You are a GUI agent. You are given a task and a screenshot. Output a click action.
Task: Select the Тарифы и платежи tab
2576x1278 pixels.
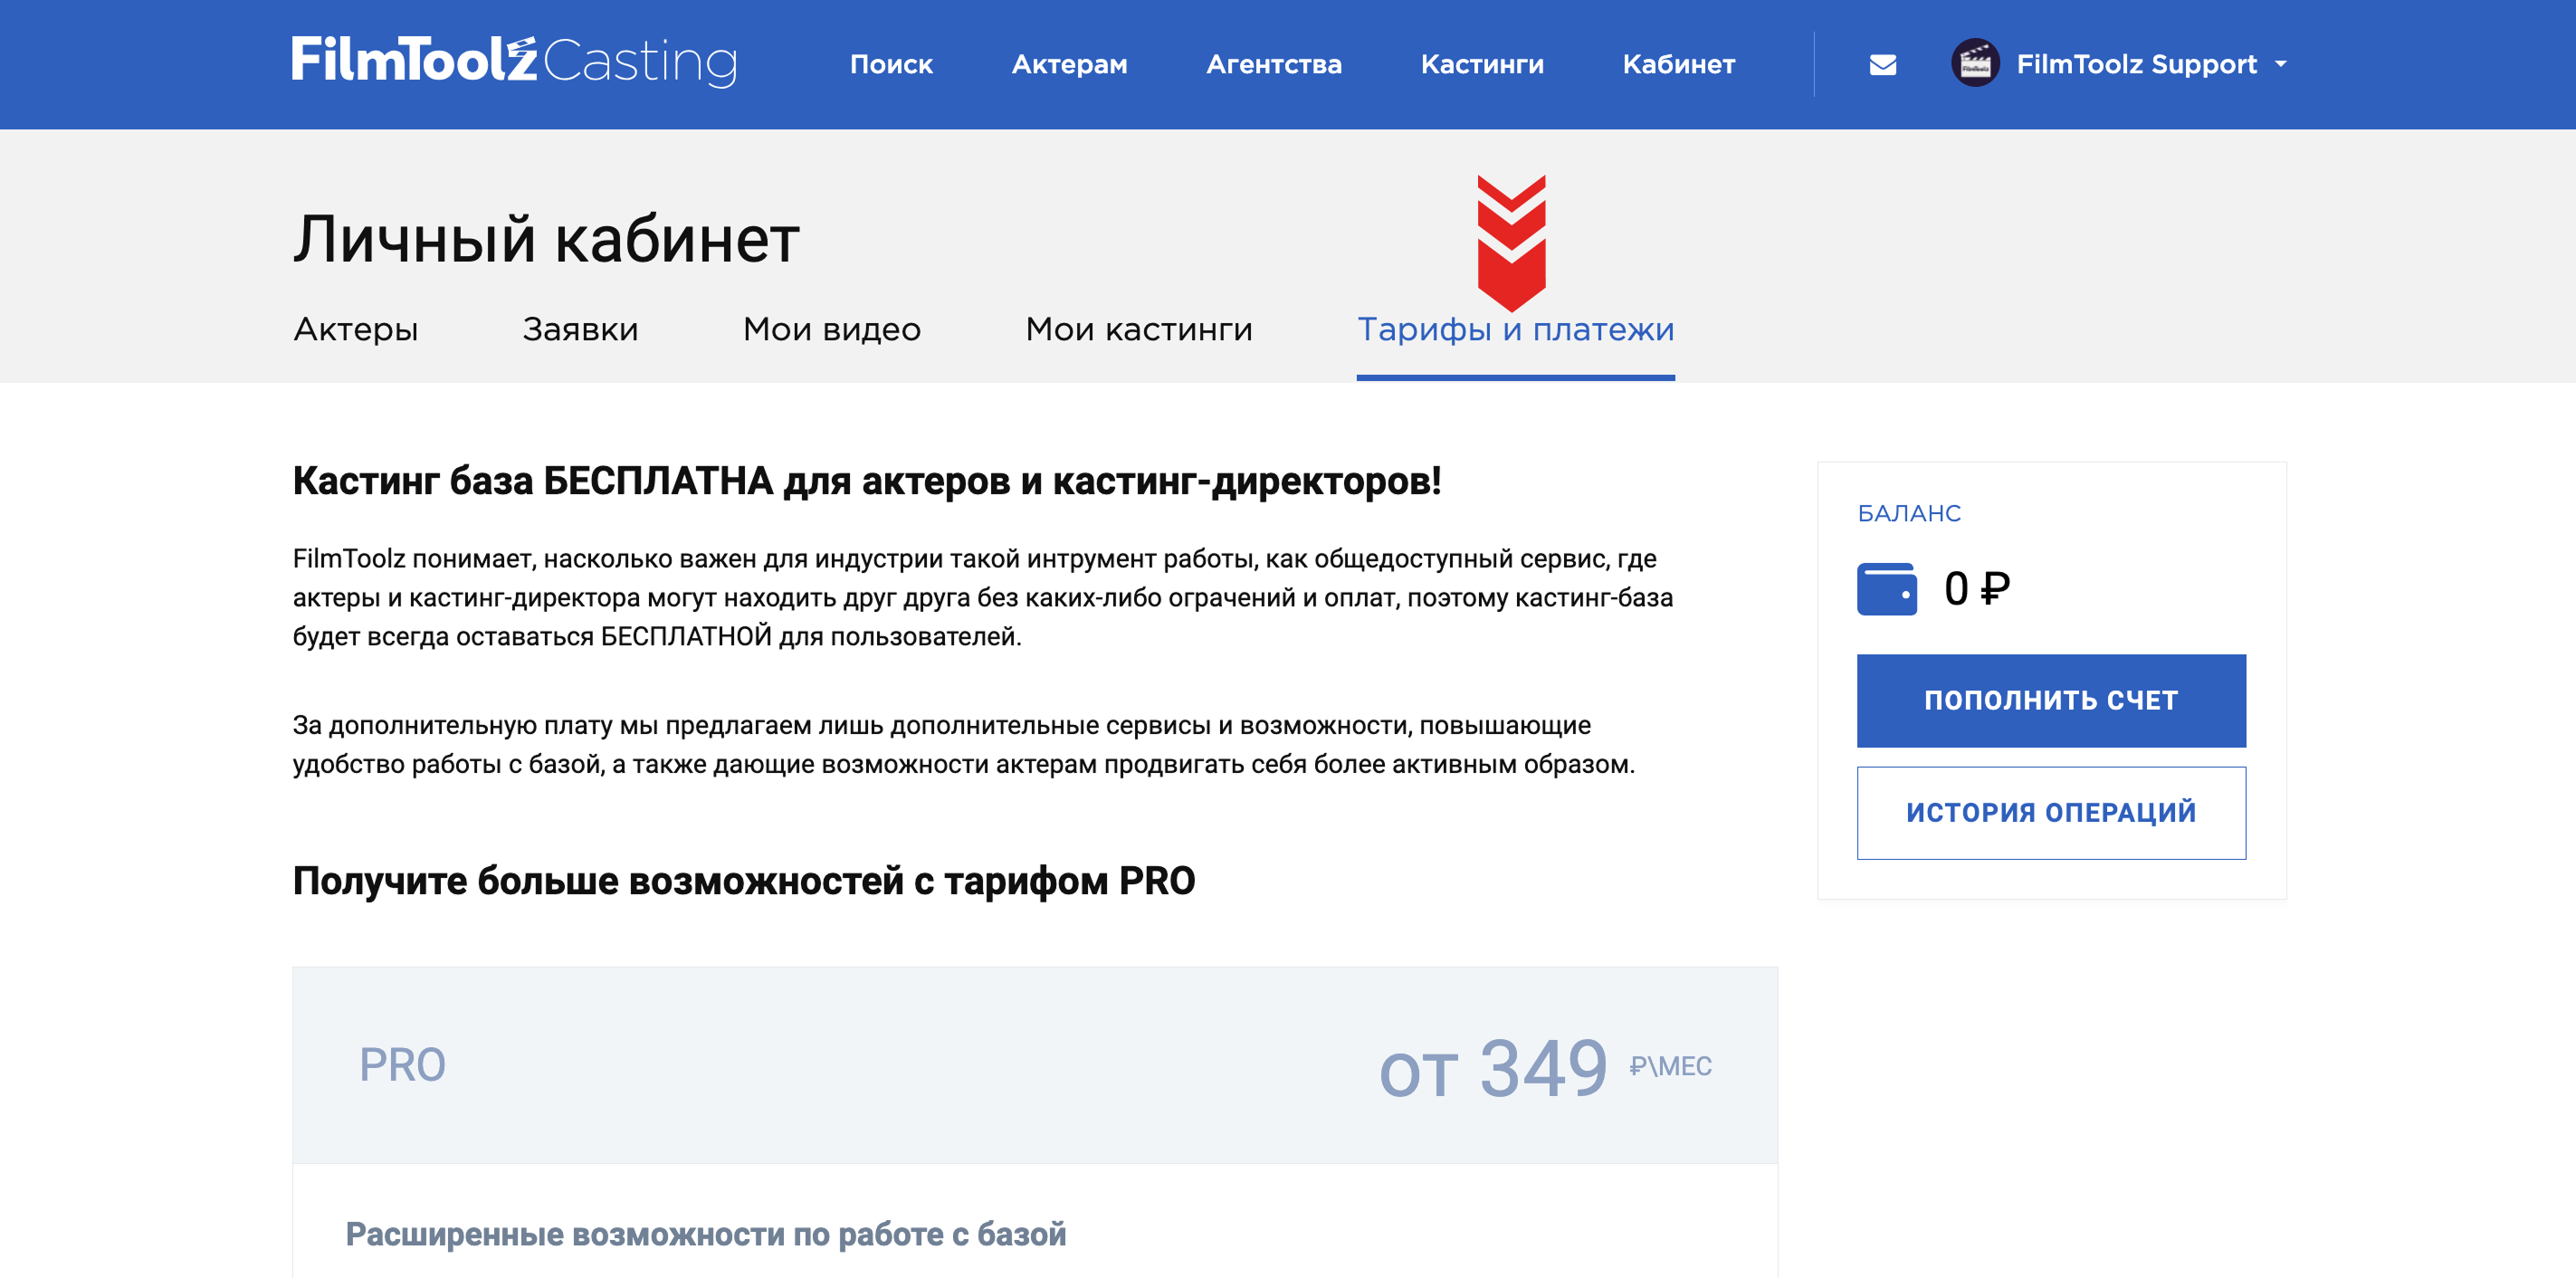tap(1514, 329)
